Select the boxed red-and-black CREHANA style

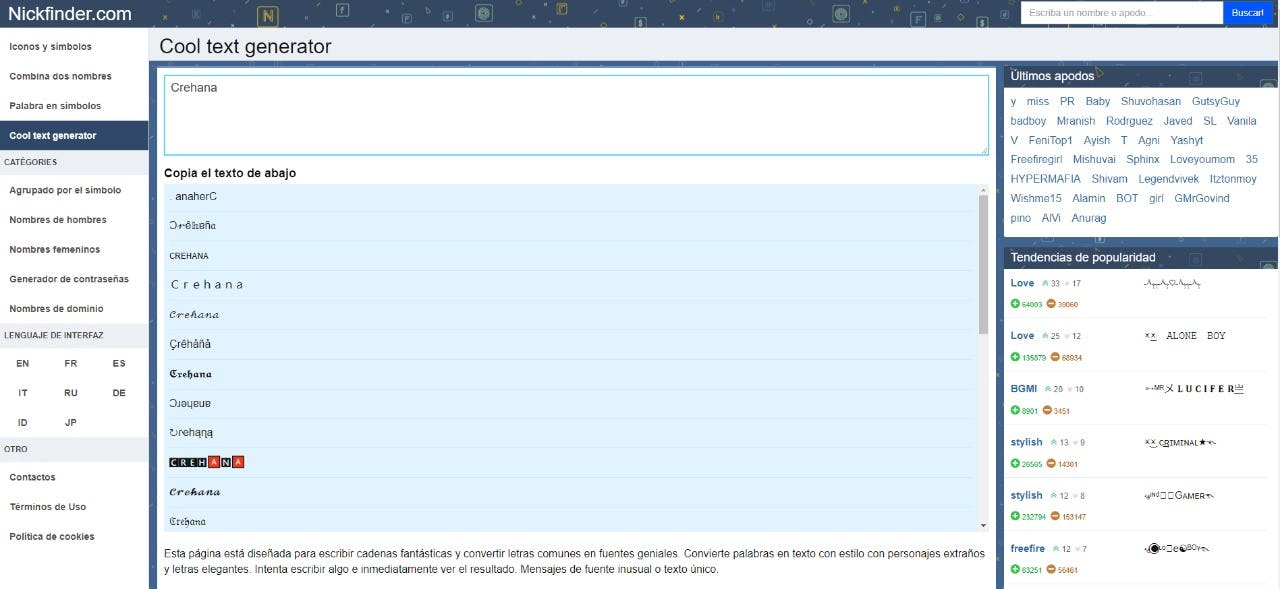(x=207, y=462)
